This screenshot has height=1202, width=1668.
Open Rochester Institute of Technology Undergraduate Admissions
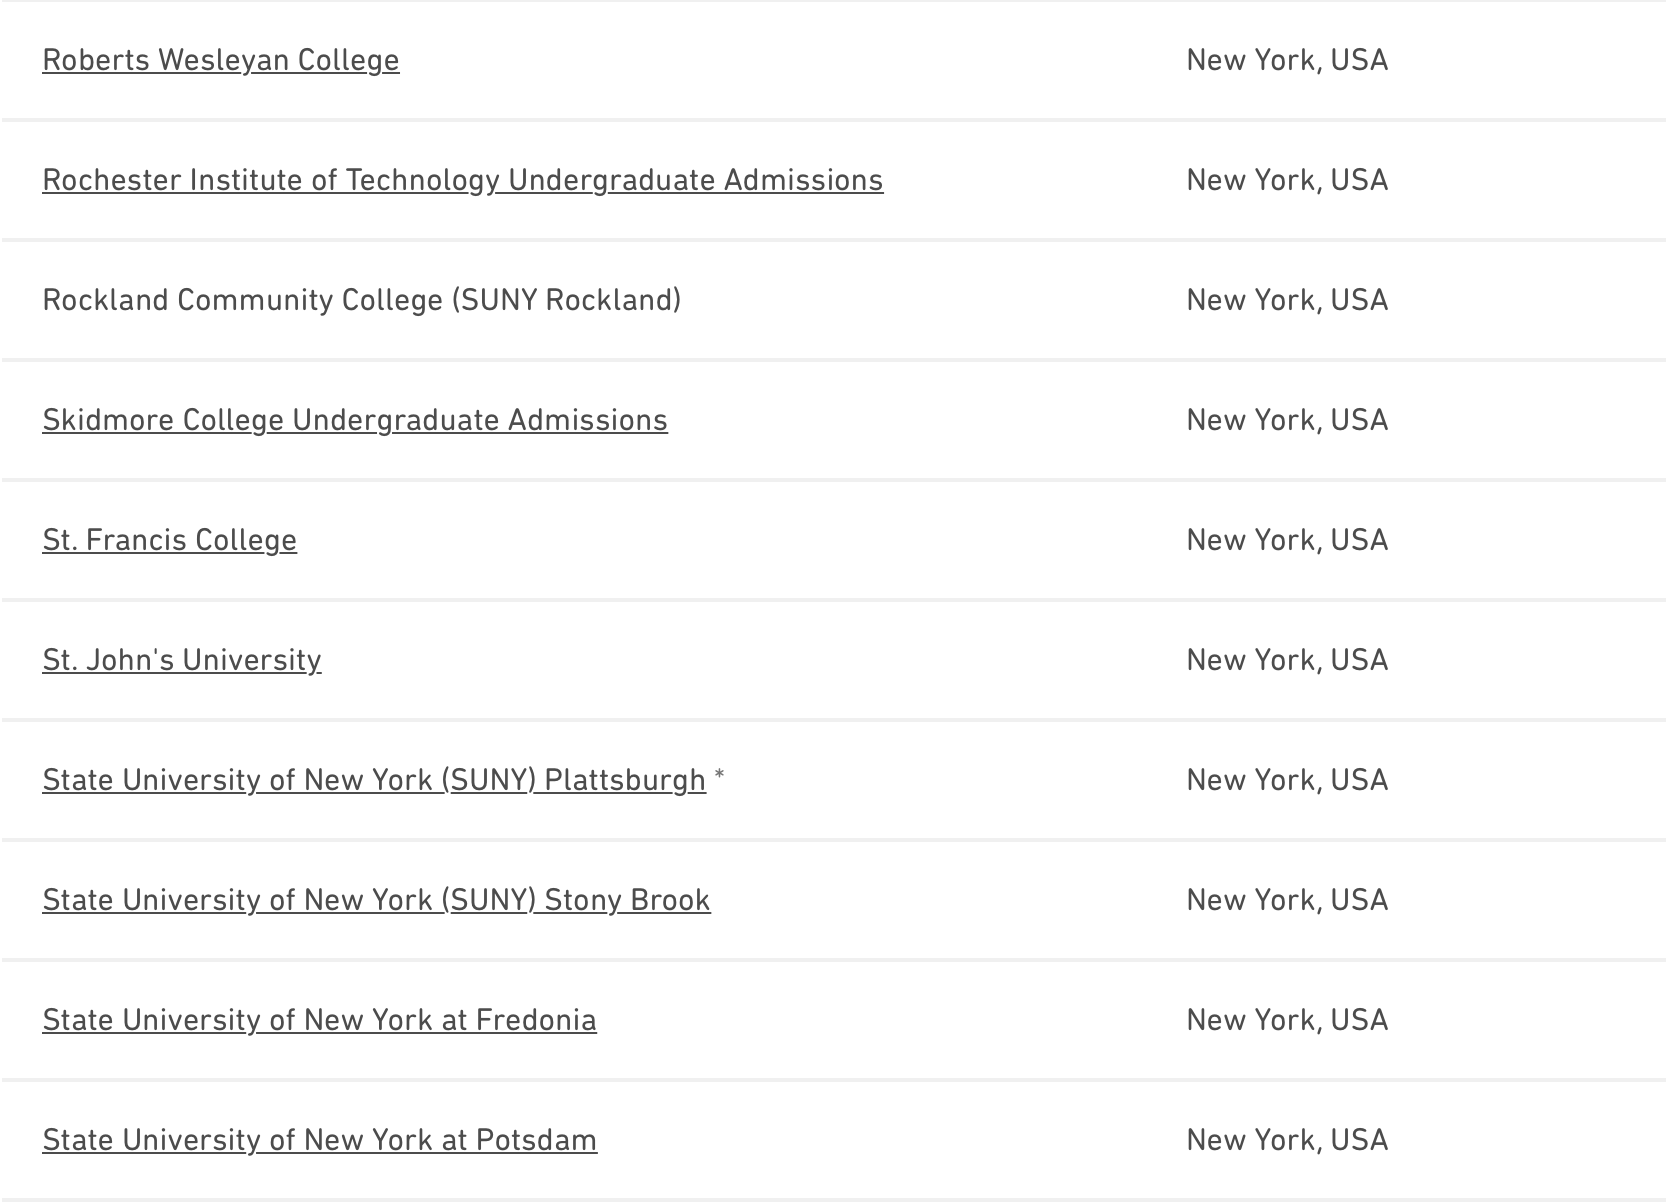462,180
